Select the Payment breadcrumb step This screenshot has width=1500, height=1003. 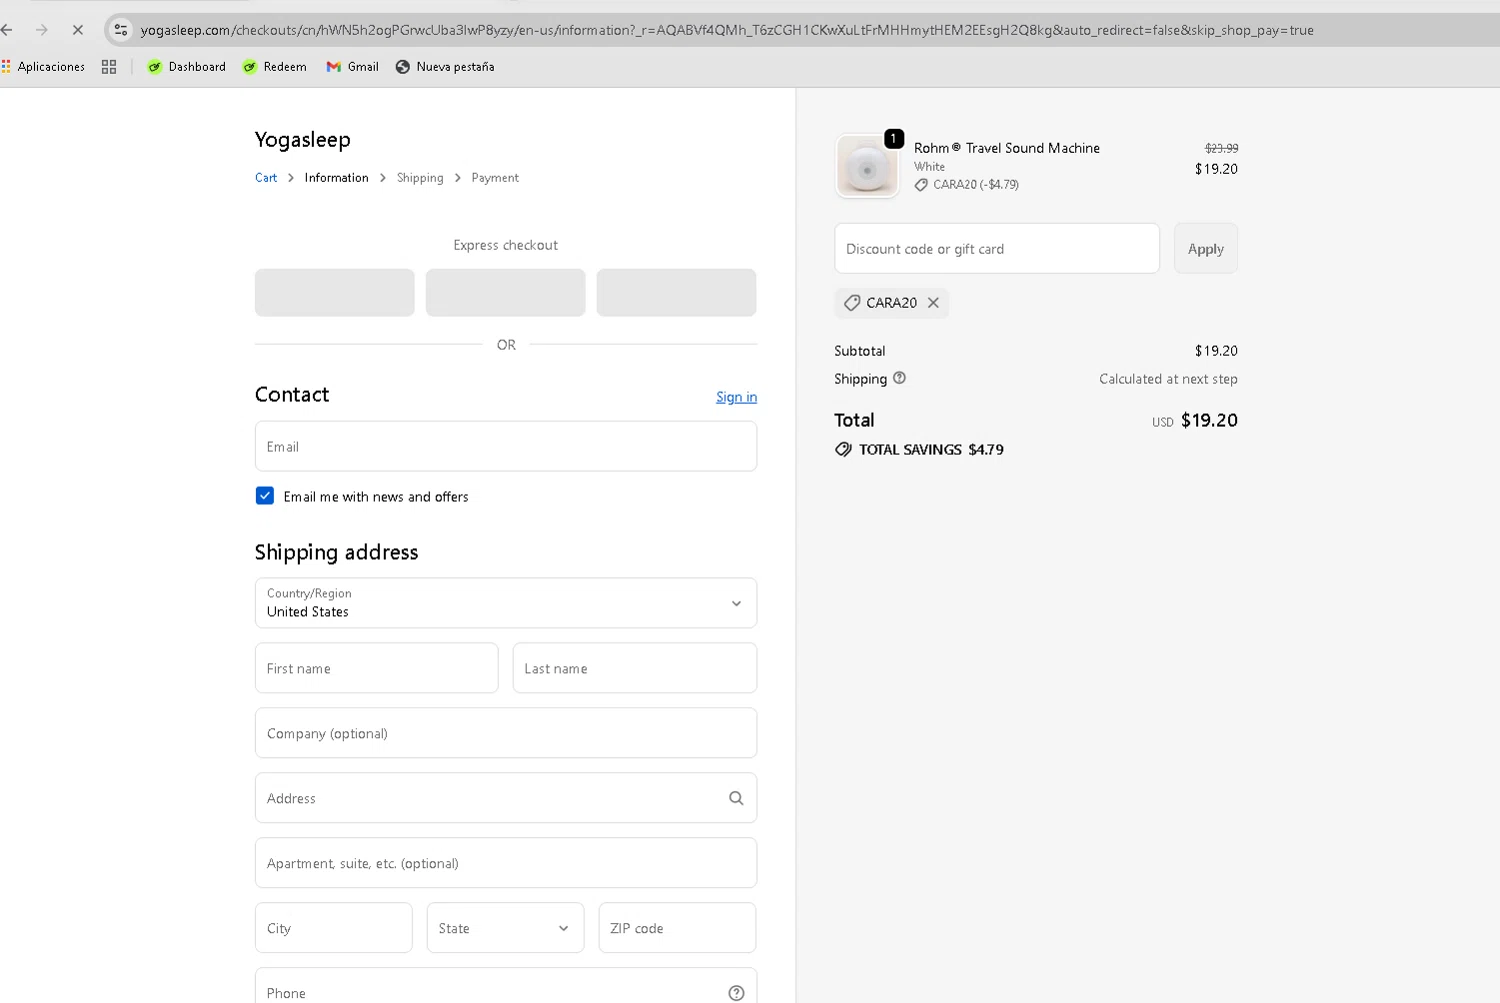(x=495, y=178)
